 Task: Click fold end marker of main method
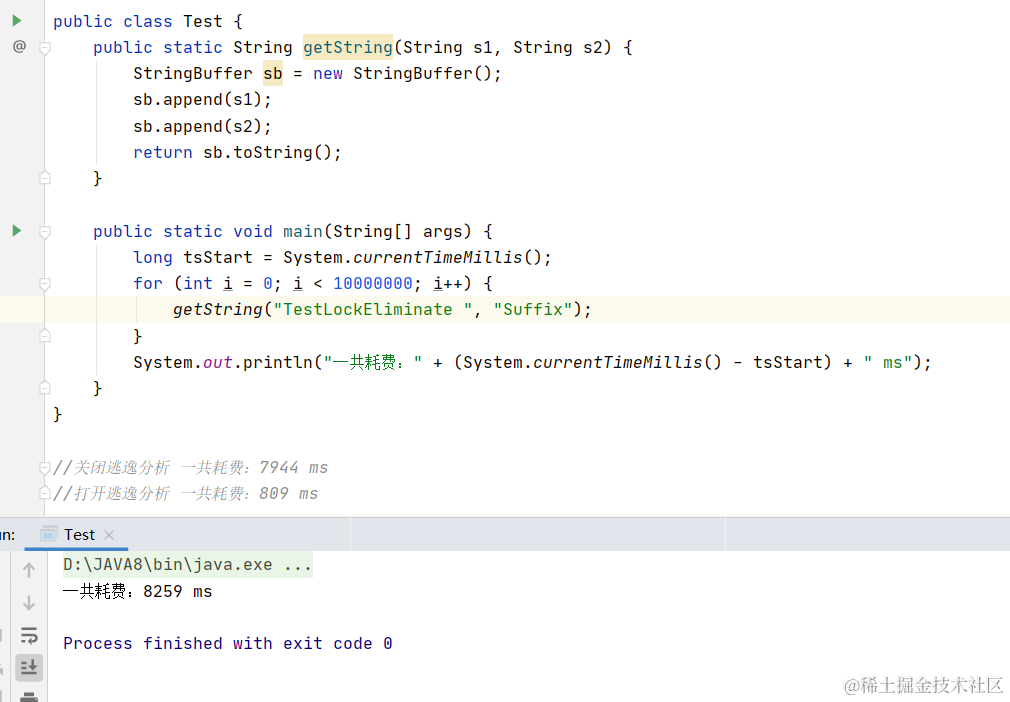(x=45, y=388)
